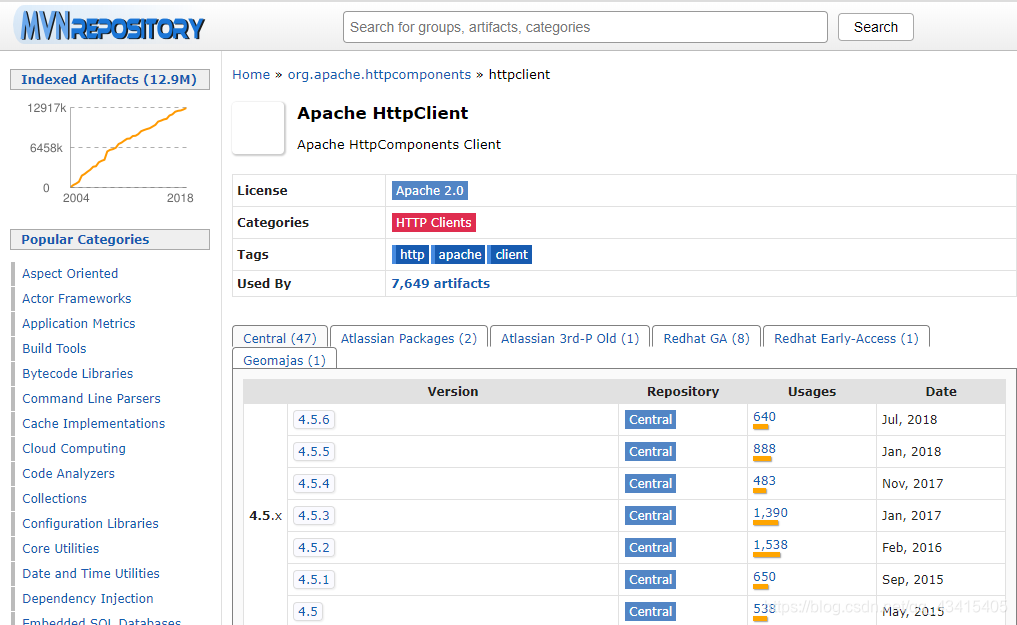1017x625 pixels.
Task: Click the MVNRepository logo
Action: 110,27
